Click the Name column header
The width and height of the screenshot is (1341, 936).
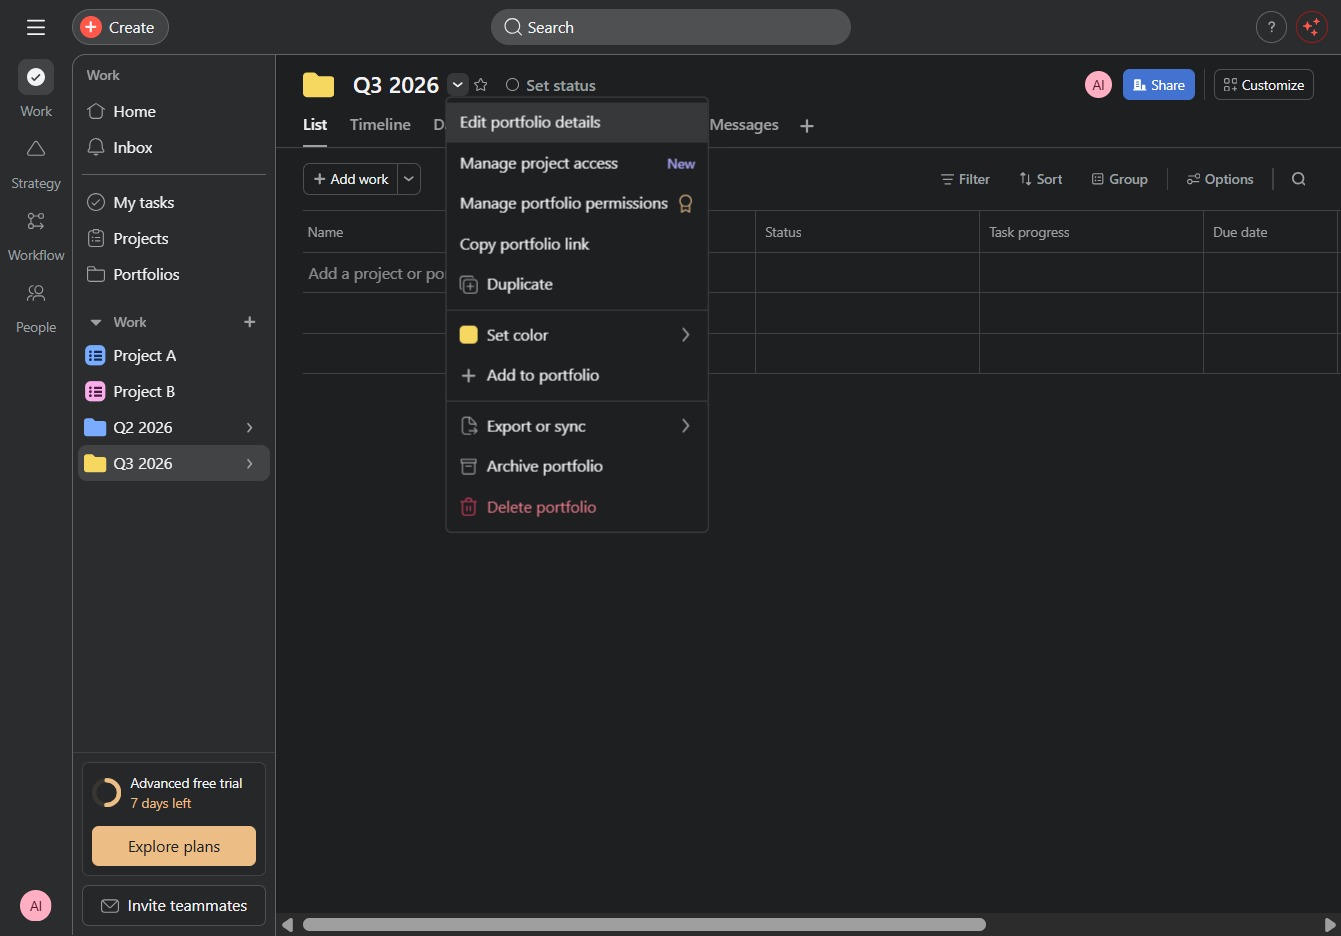coord(374,232)
